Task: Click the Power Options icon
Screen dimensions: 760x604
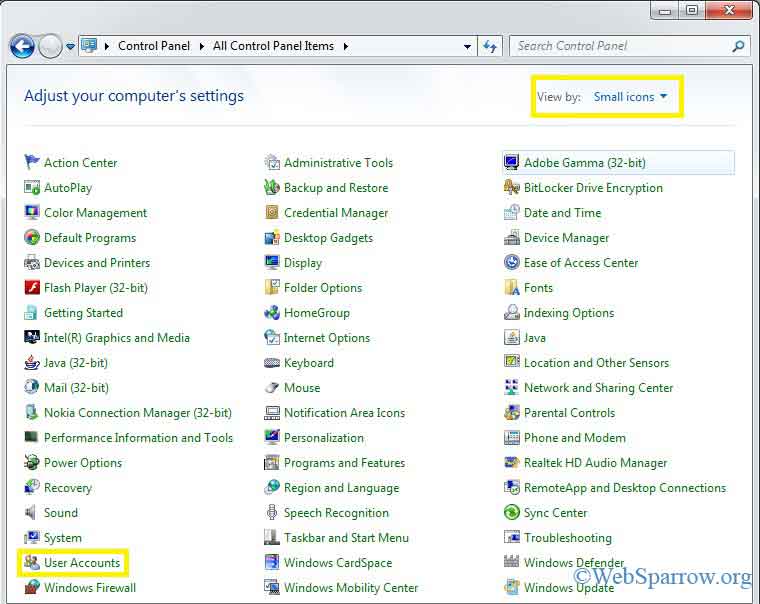Action: tap(32, 462)
